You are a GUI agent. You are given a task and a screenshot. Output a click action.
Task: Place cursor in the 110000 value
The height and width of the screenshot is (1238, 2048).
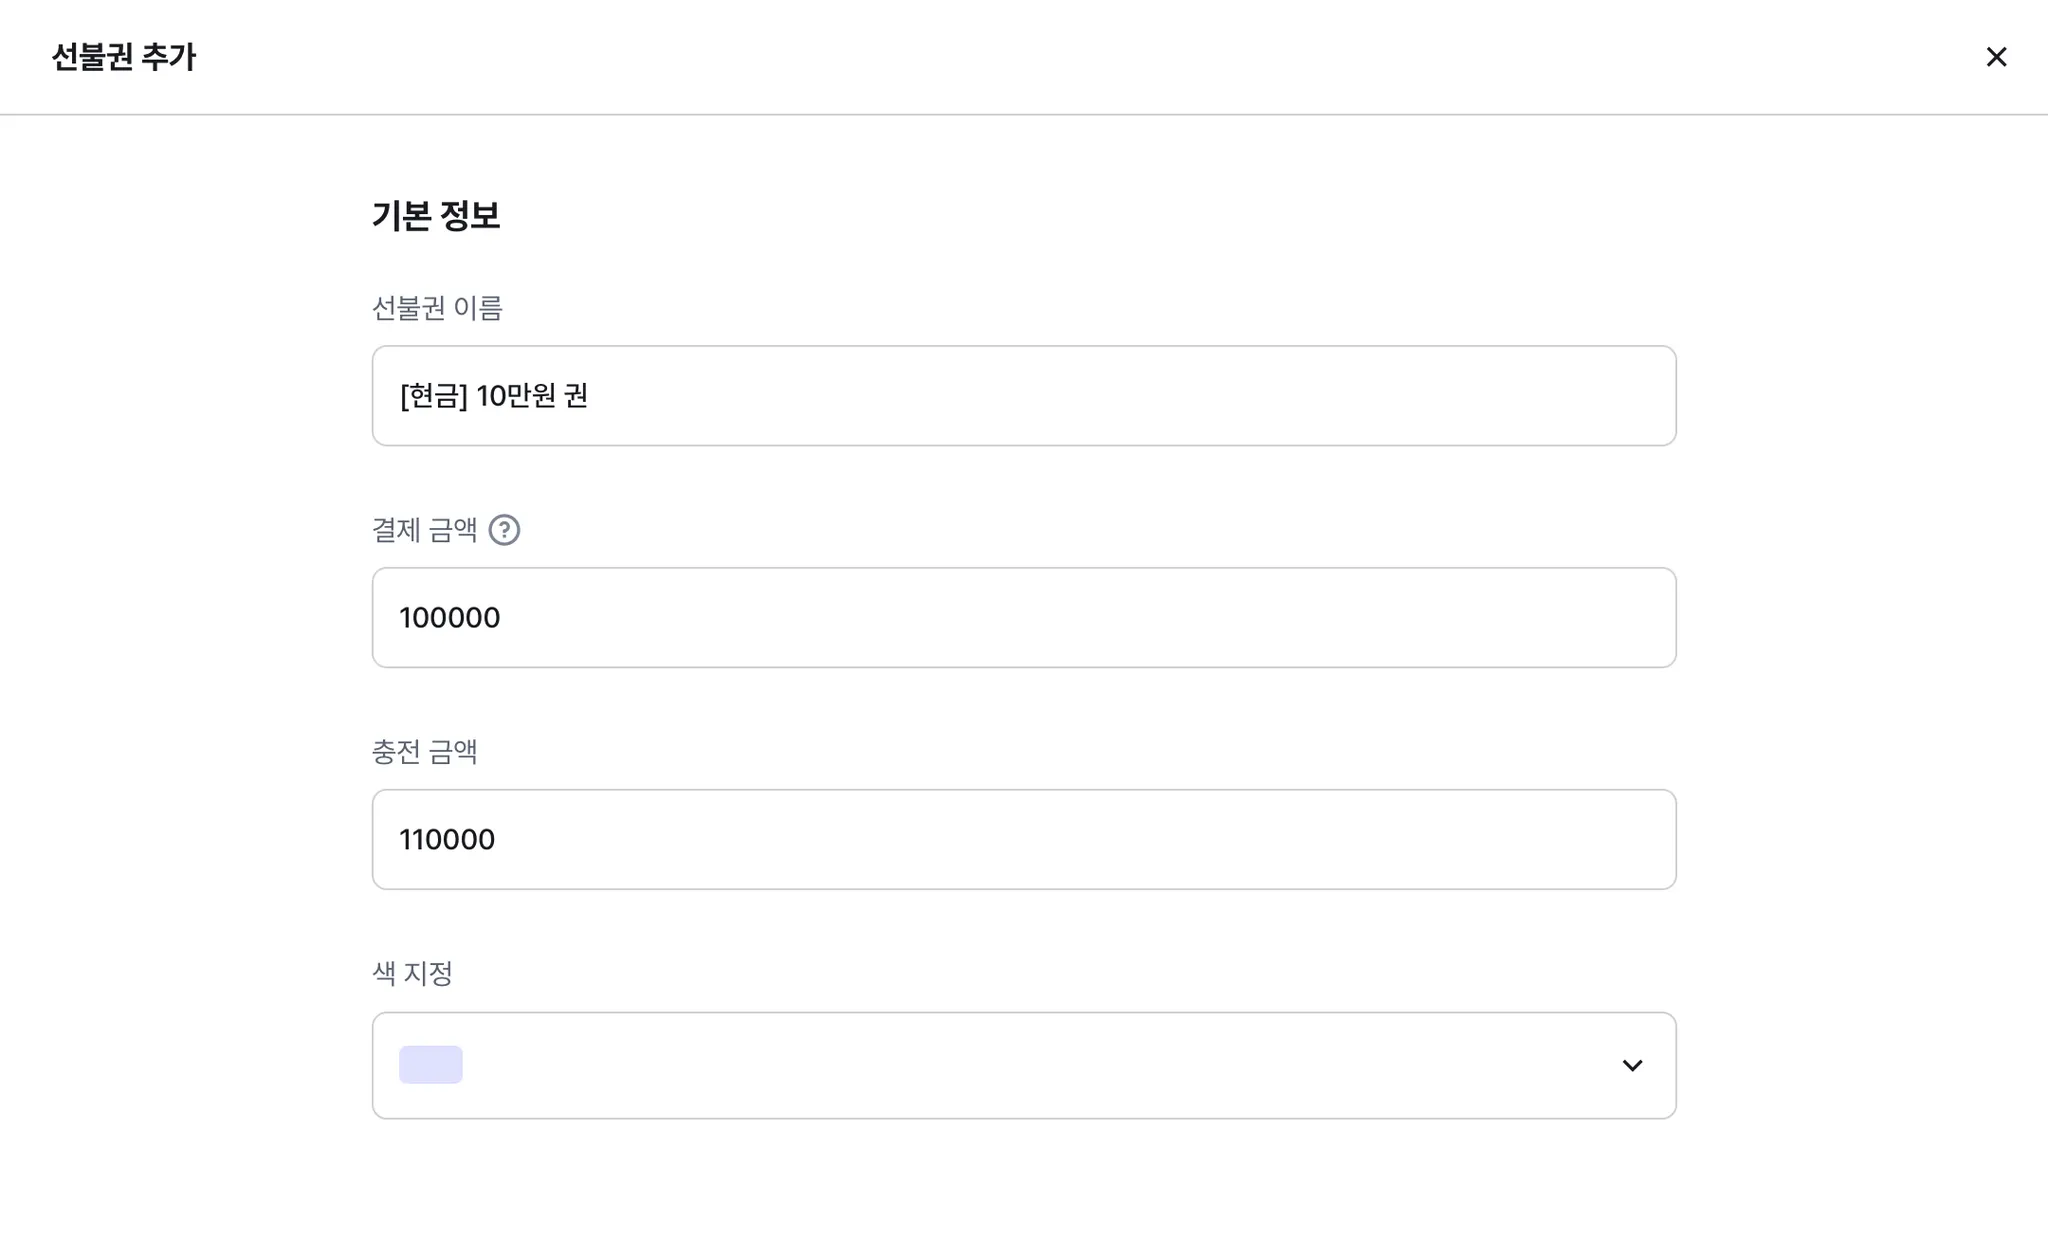(447, 840)
